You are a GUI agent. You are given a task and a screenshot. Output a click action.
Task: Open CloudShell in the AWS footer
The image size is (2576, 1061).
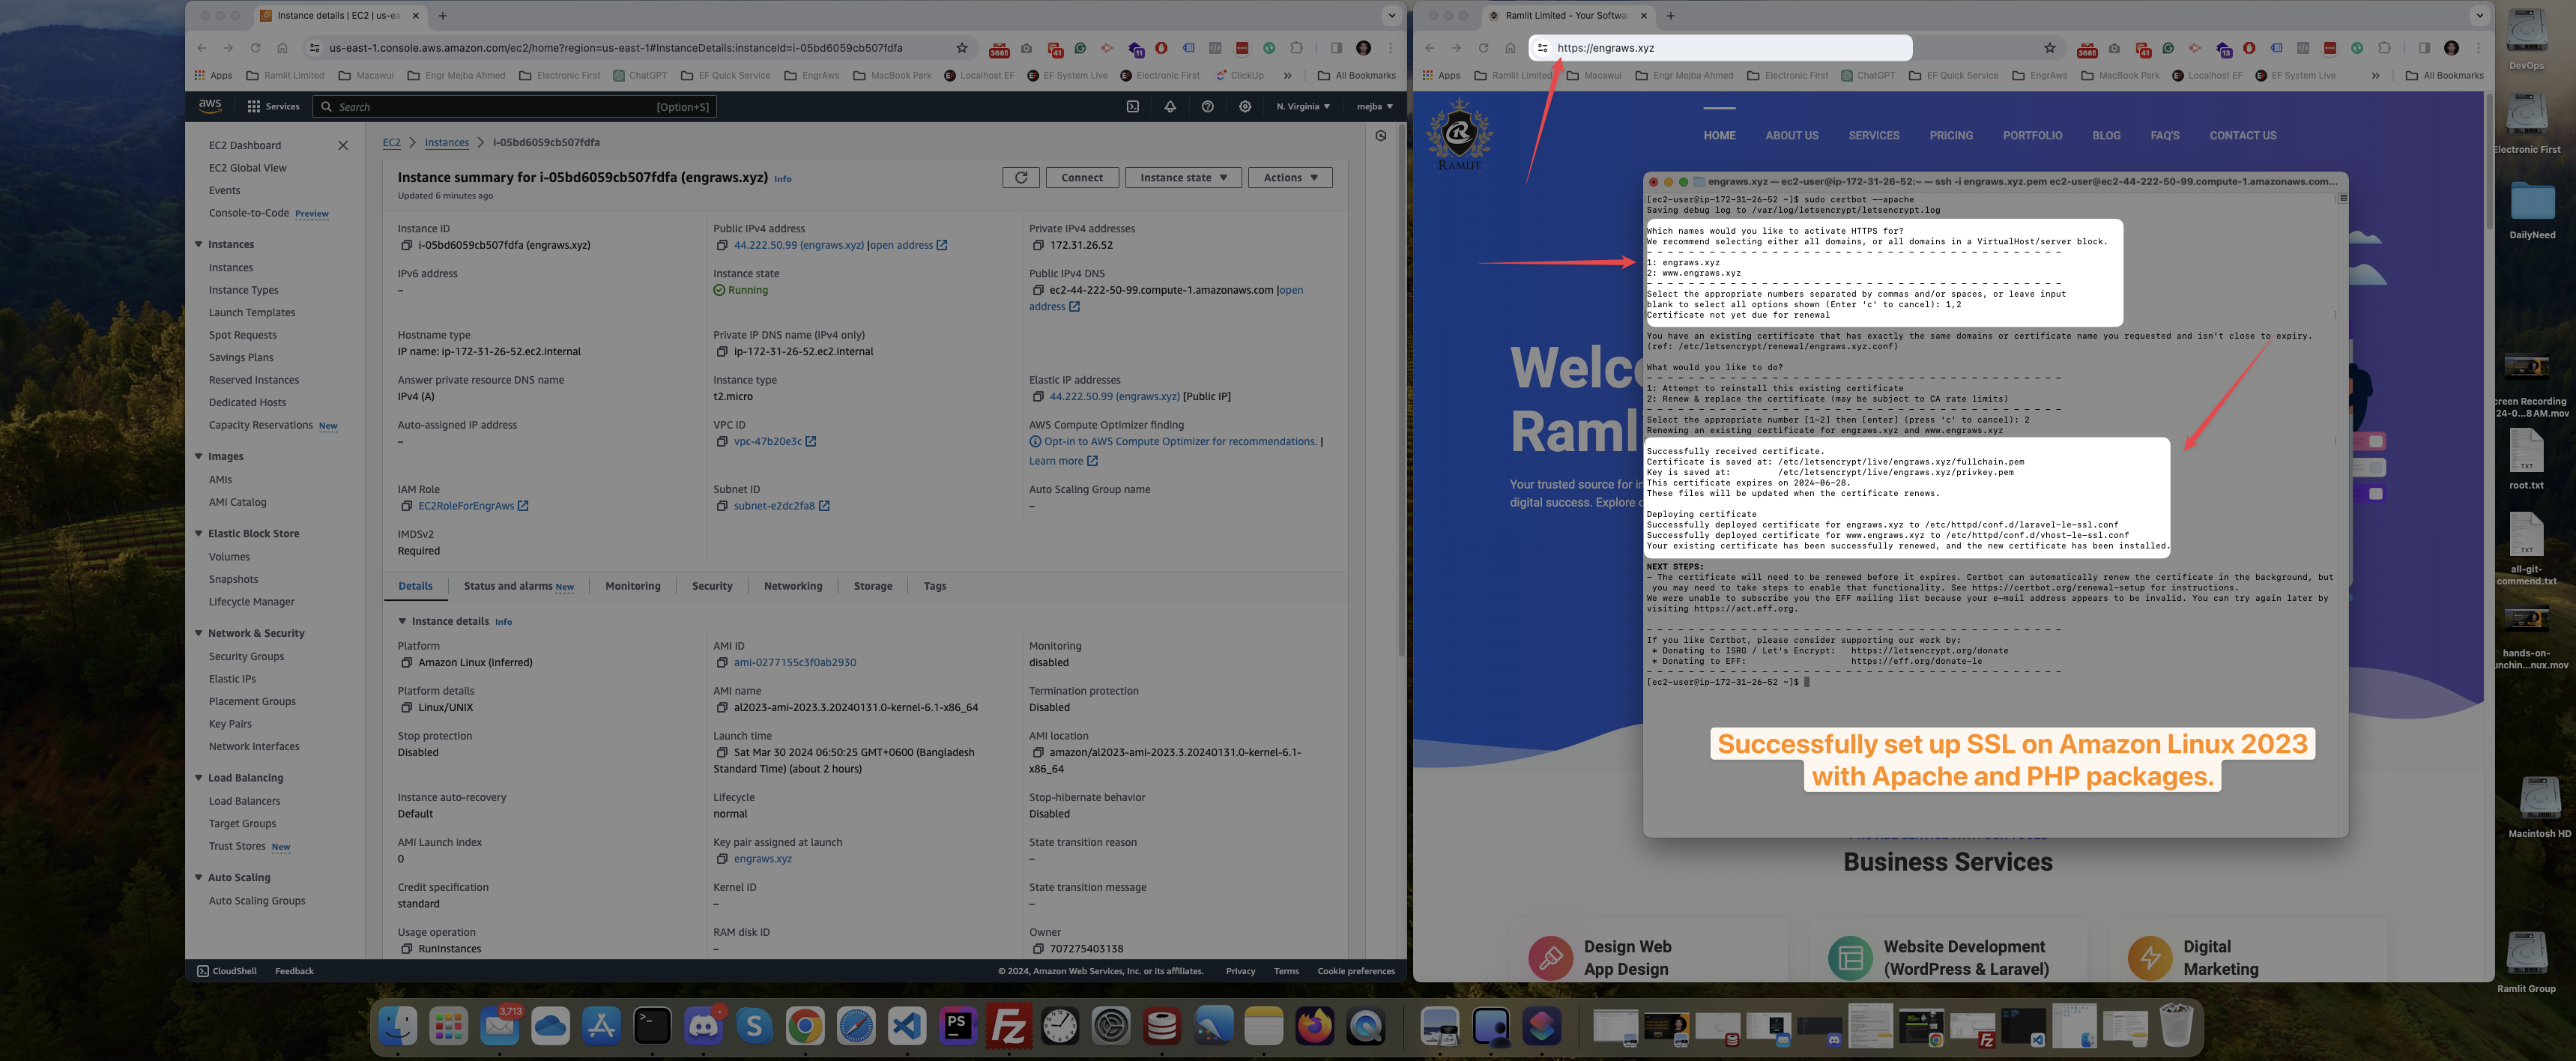pyautogui.click(x=226, y=971)
